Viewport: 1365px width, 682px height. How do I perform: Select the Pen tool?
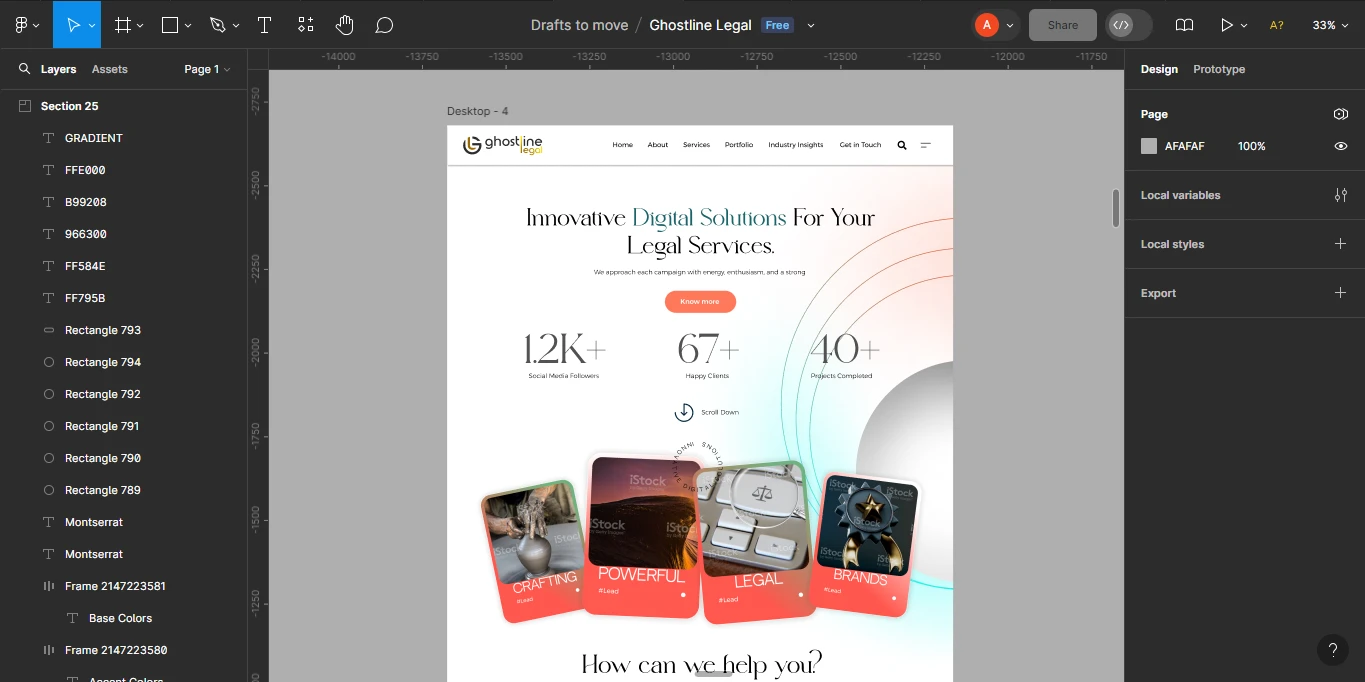point(218,25)
